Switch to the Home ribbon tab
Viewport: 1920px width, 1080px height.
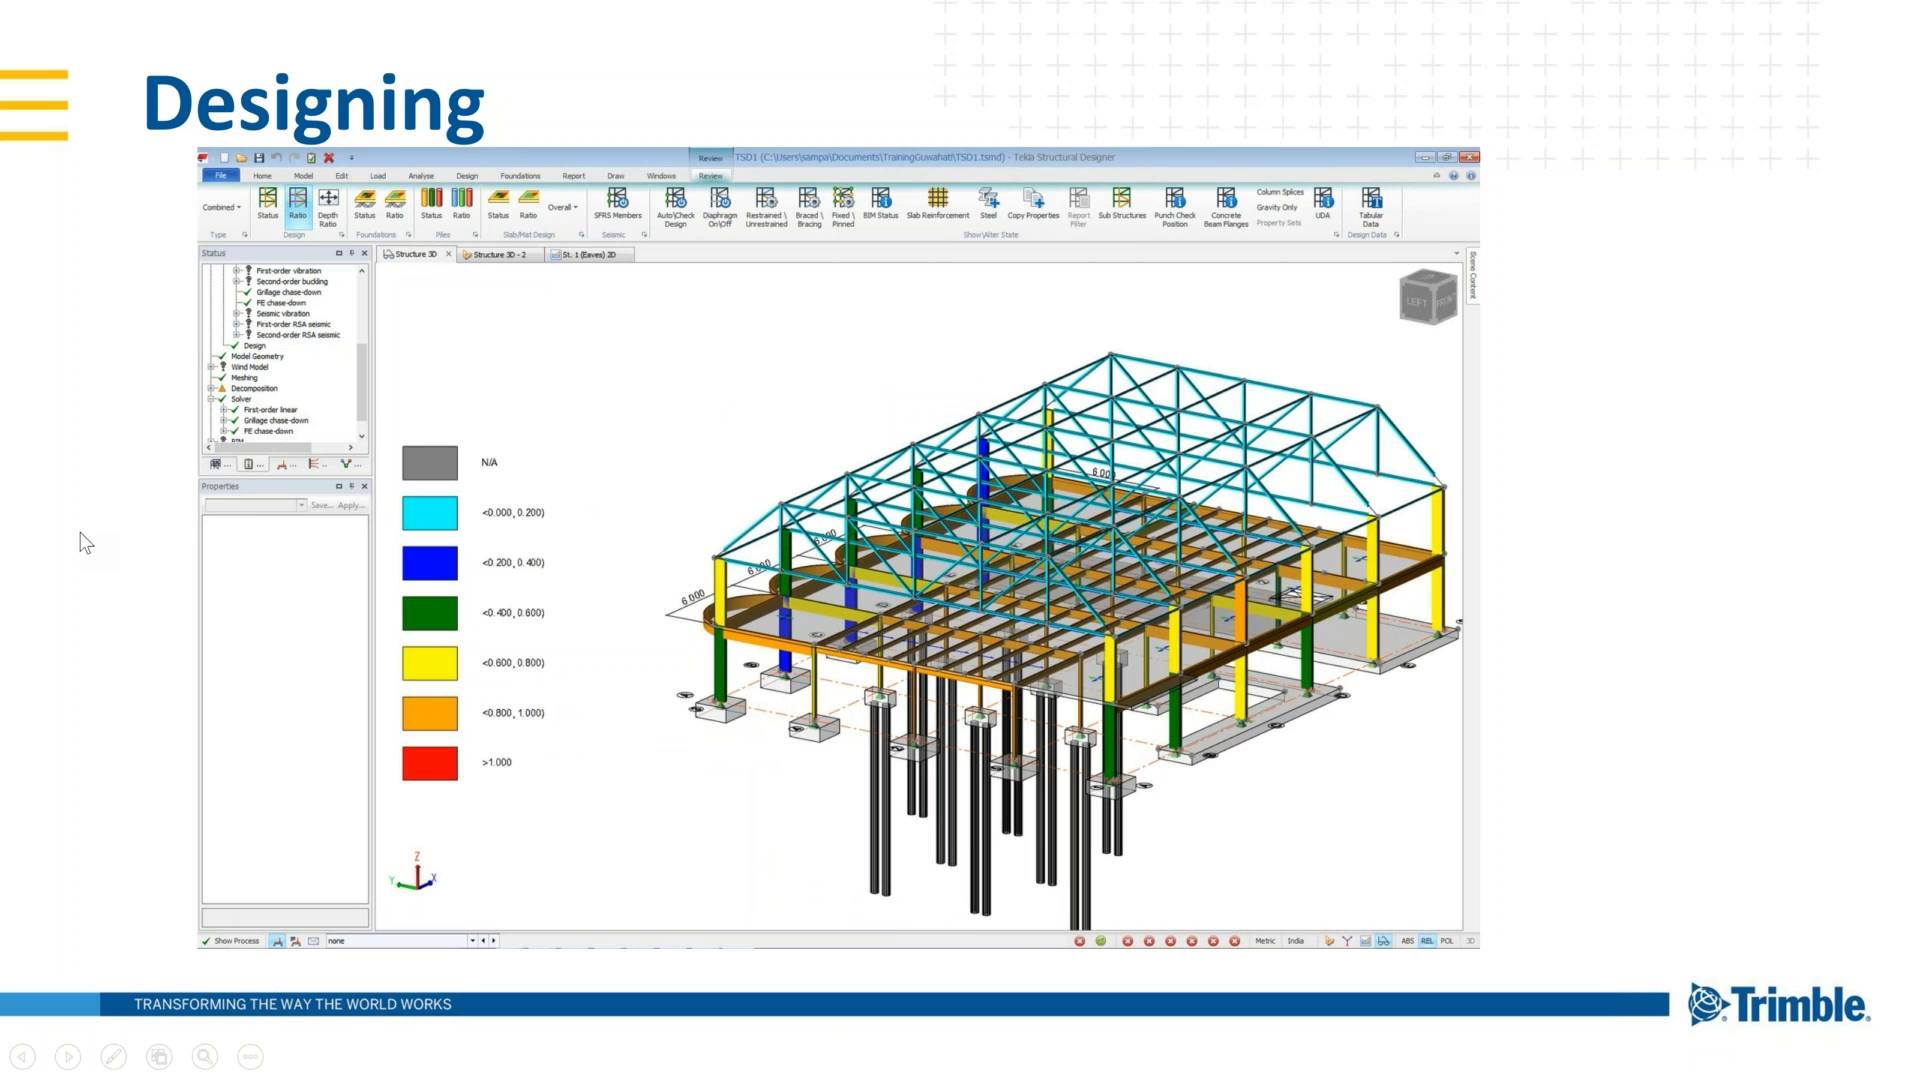262,176
